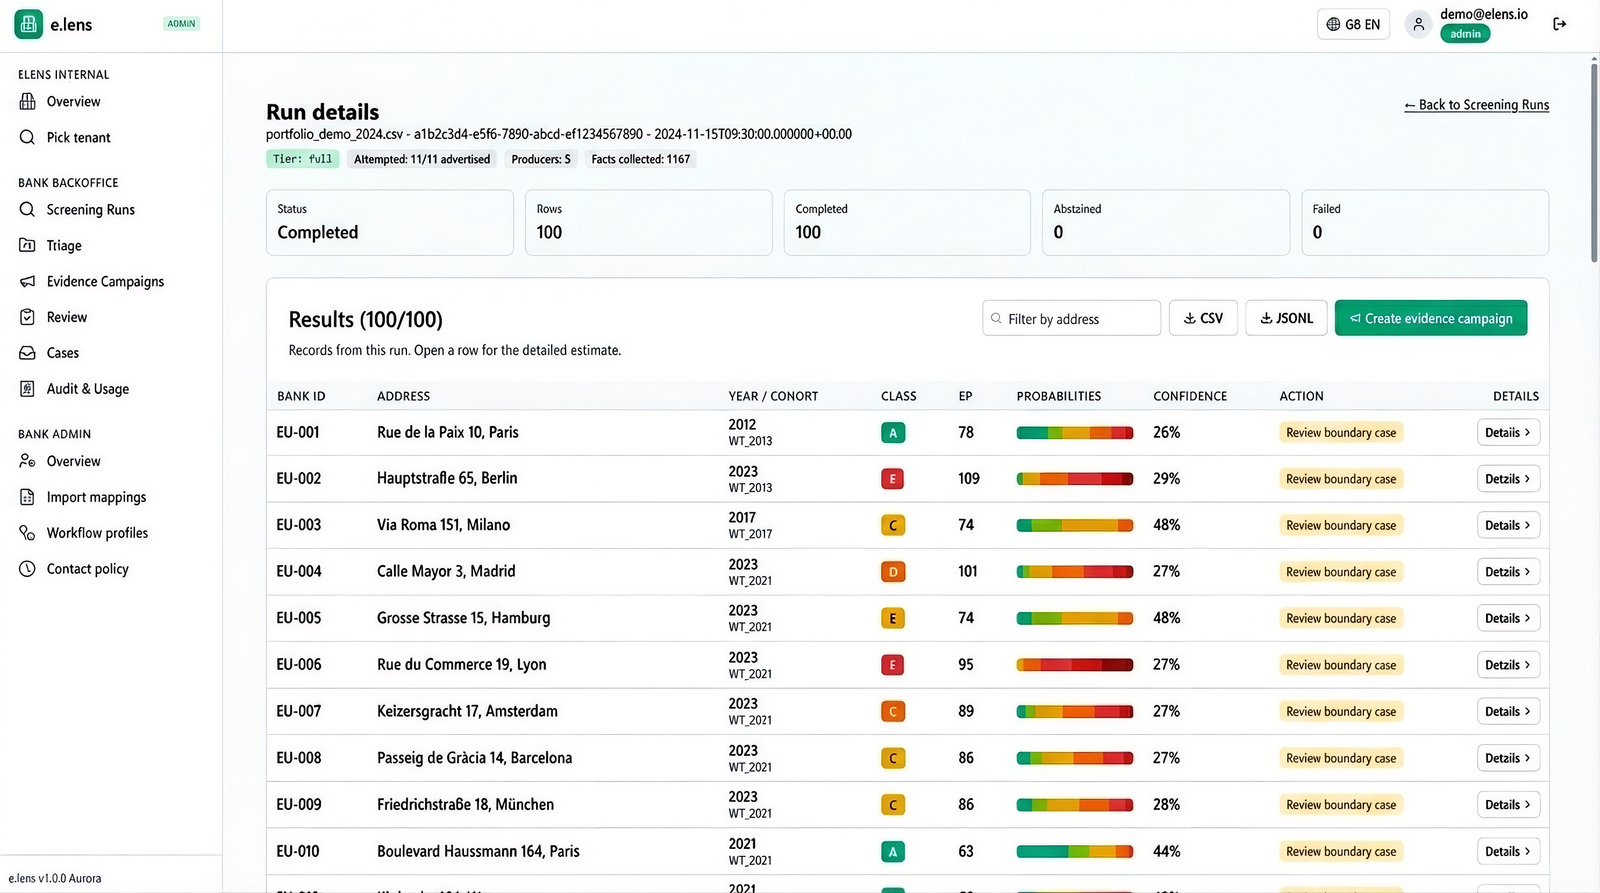Open Details for EU-006 Lyon row

pos(1508,665)
